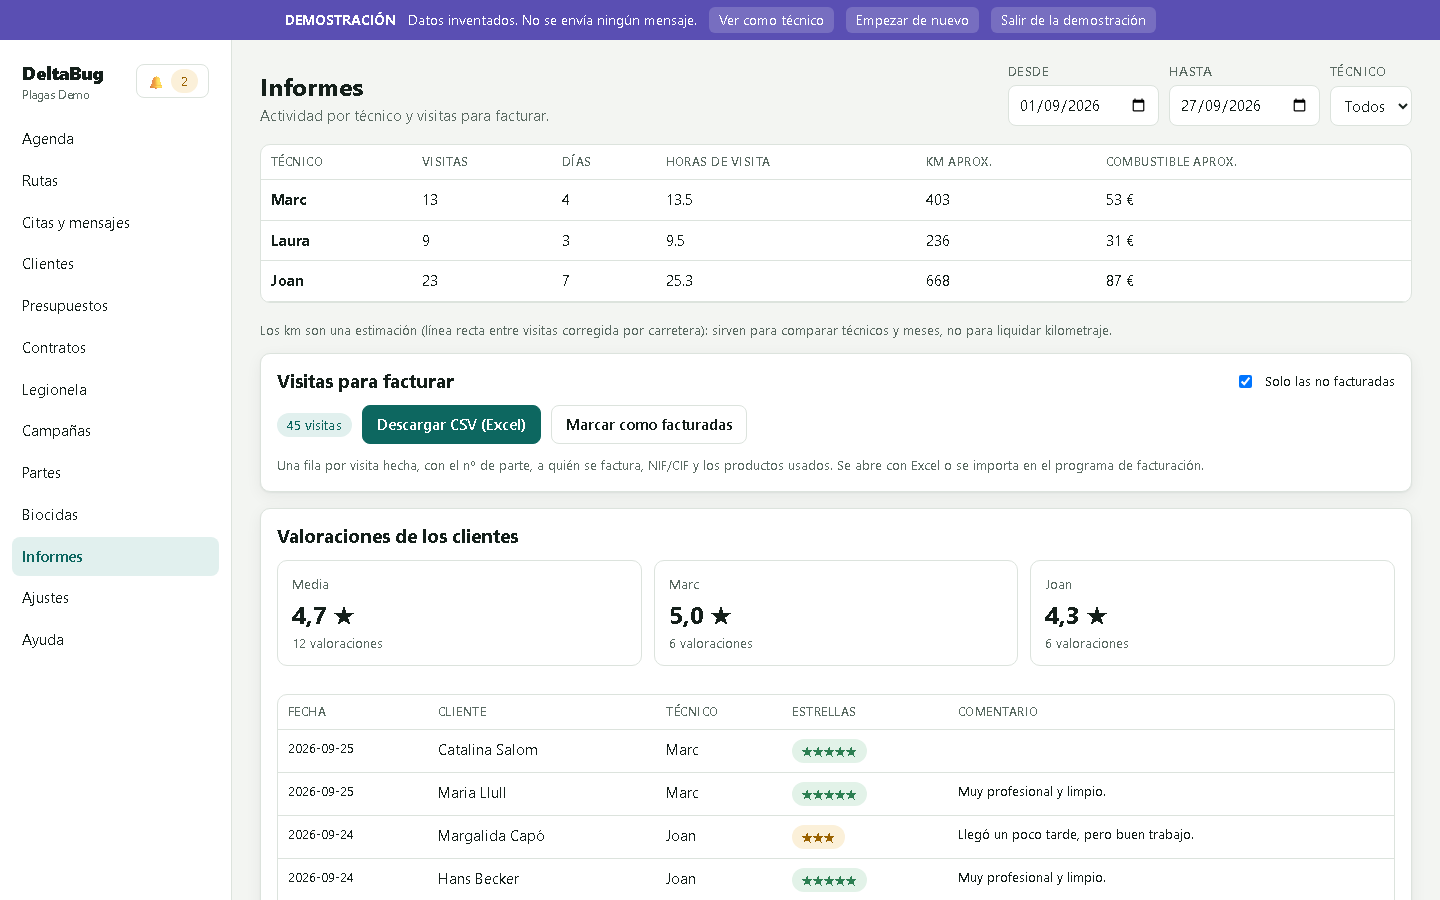Viewport: 1440px width, 900px height.
Task: Click the '45 visitas' badge
Action: pyautogui.click(x=314, y=425)
